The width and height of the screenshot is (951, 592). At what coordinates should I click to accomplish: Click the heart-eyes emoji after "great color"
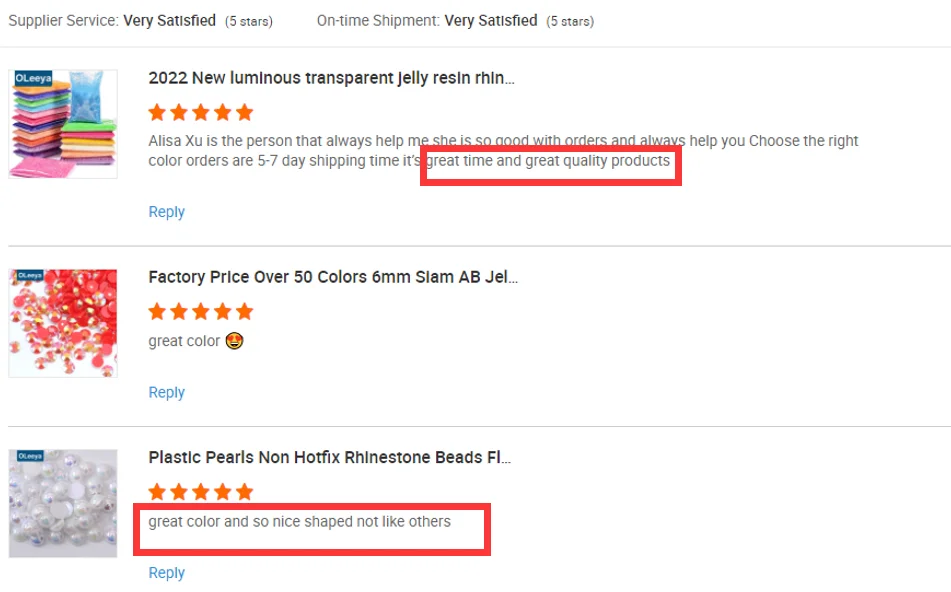pos(235,341)
